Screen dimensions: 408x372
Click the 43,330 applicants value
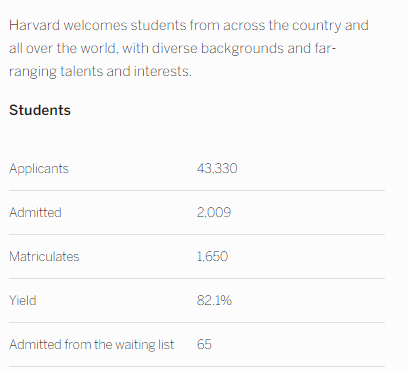coord(217,168)
